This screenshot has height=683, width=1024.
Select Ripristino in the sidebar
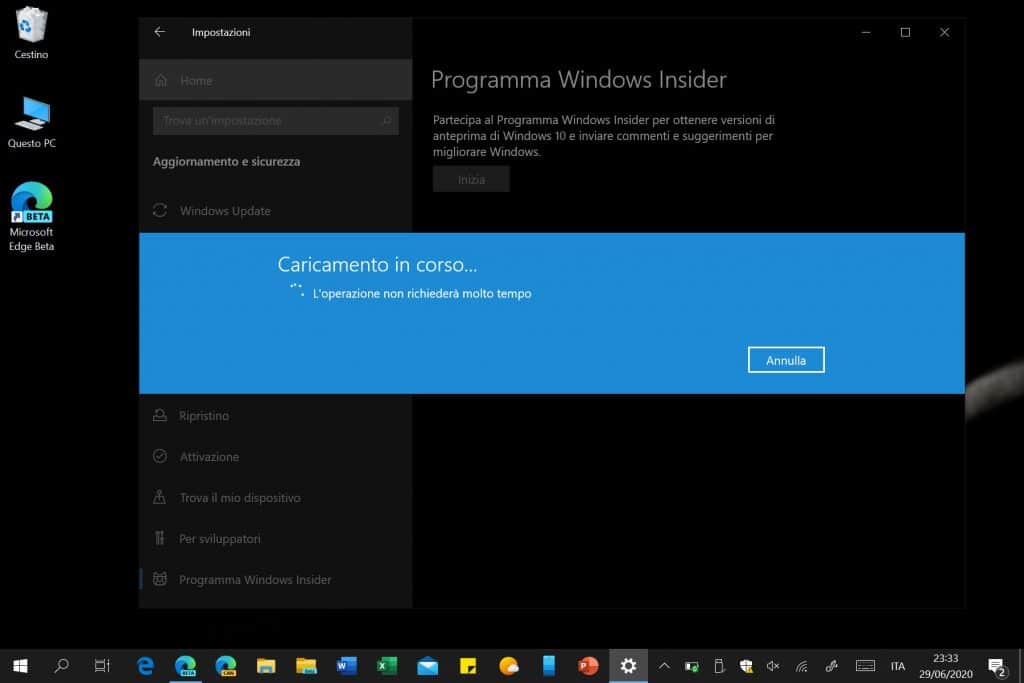pos(204,416)
